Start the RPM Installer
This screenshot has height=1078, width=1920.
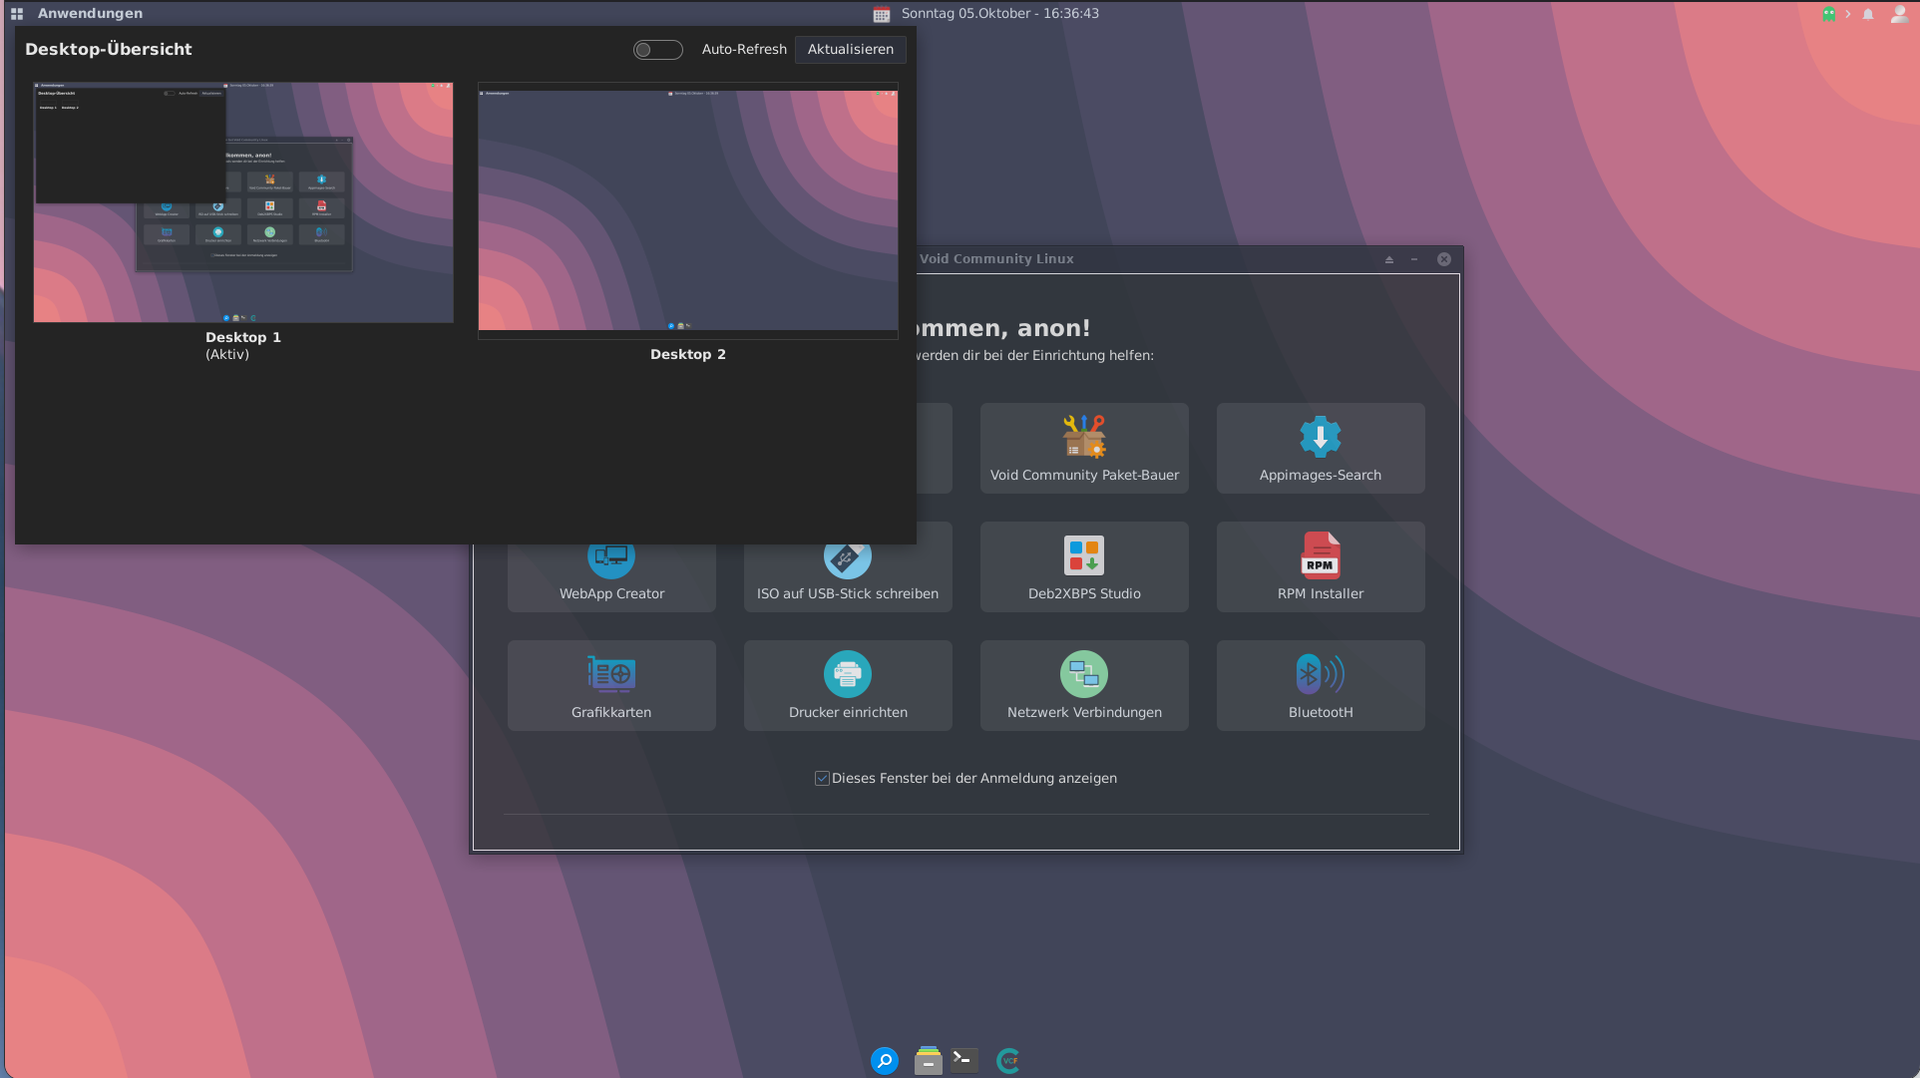click(1320, 567)
